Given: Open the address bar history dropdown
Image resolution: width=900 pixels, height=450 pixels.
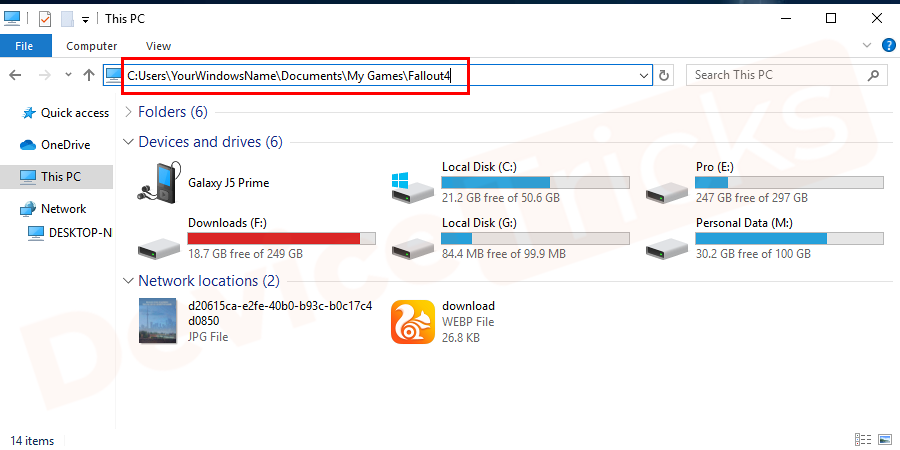Looking at the screenshot, I should coord(644,75).
